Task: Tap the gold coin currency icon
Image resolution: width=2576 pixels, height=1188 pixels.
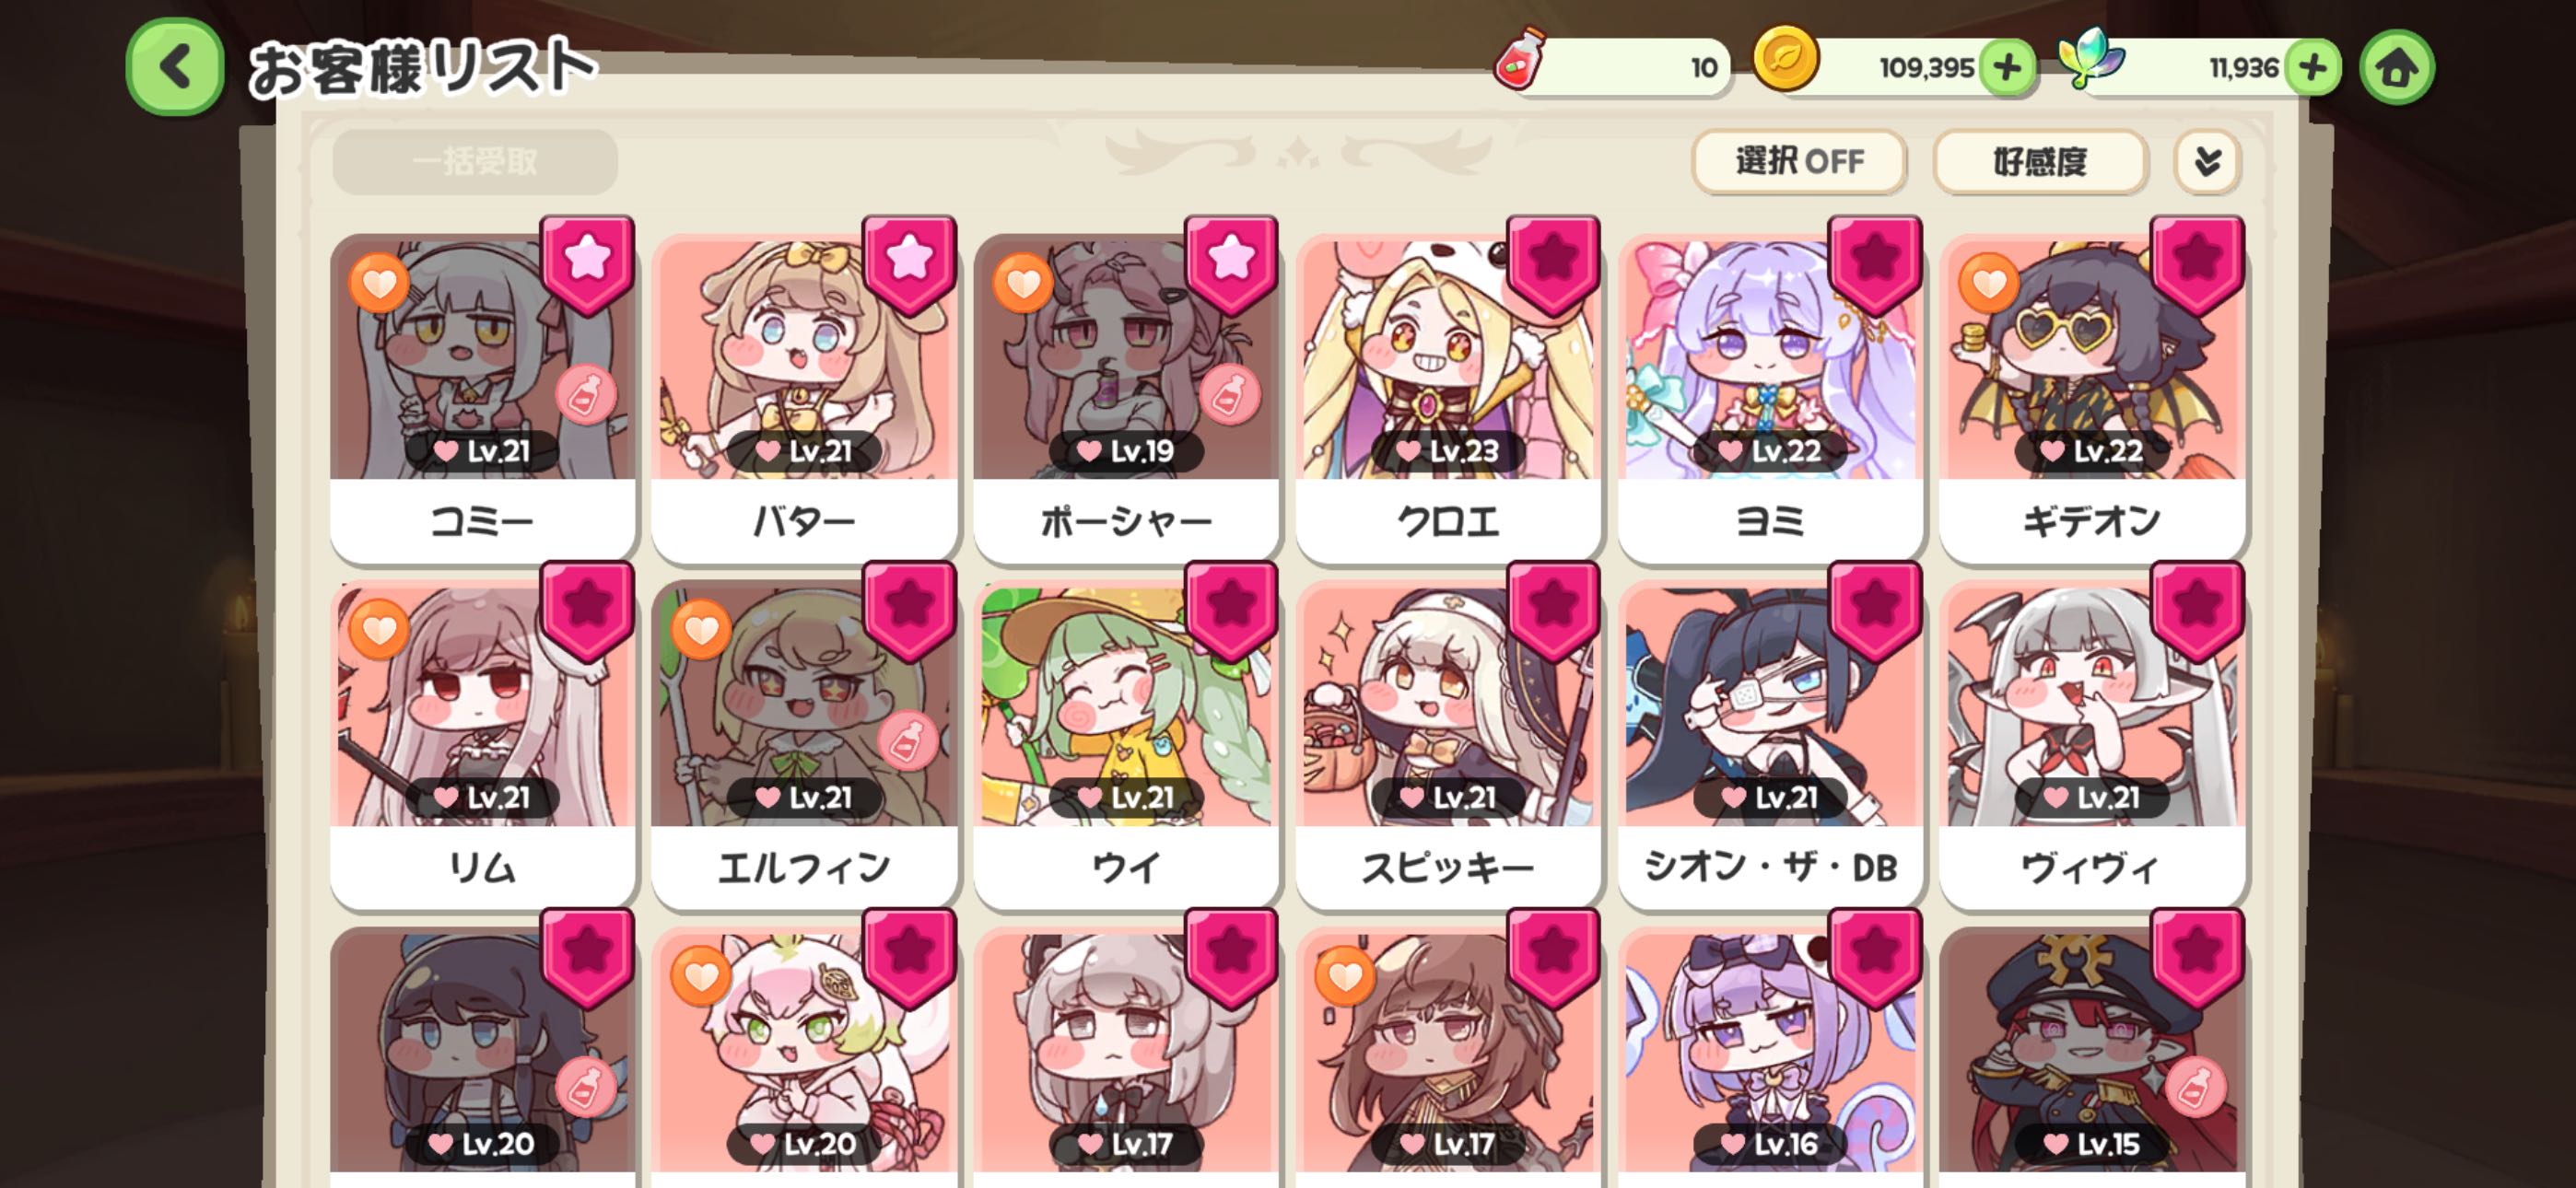Action: 1785,59
